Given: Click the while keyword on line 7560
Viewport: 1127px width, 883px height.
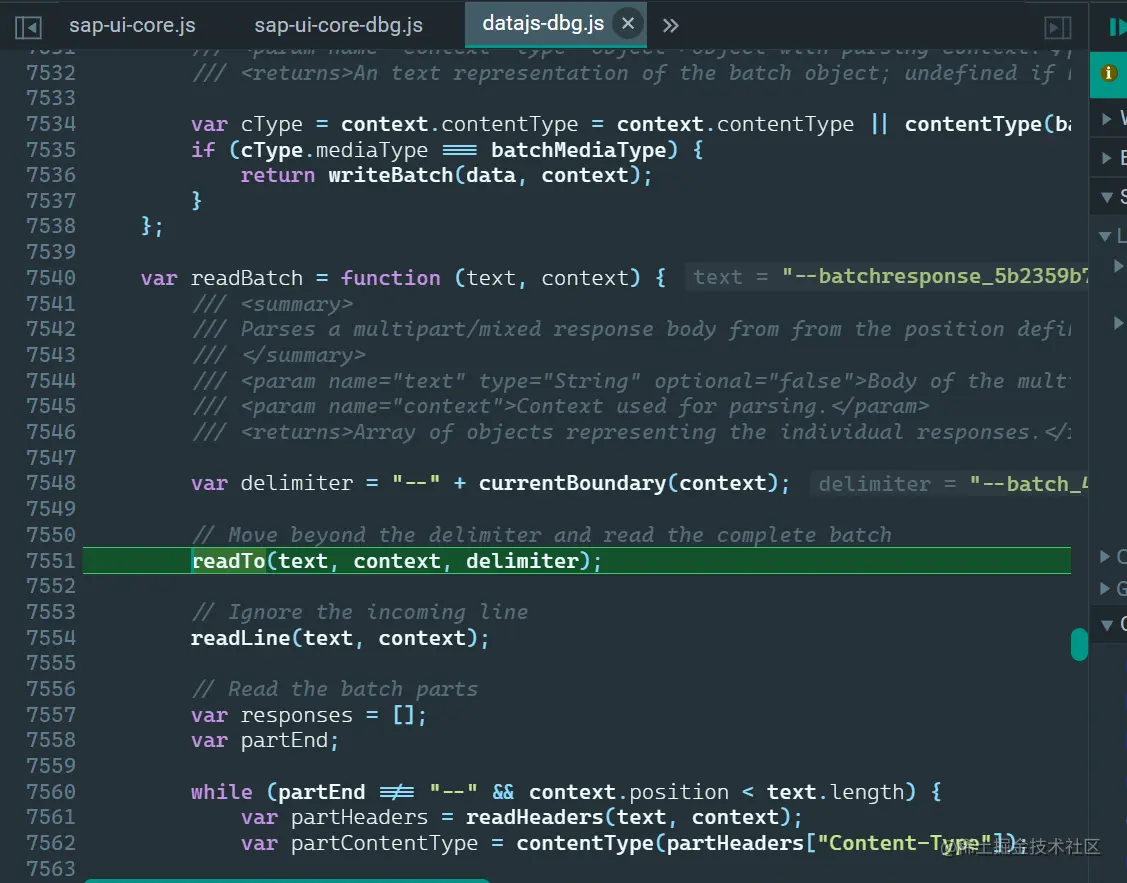Looking at the screenshot, I should click(221, 792).
